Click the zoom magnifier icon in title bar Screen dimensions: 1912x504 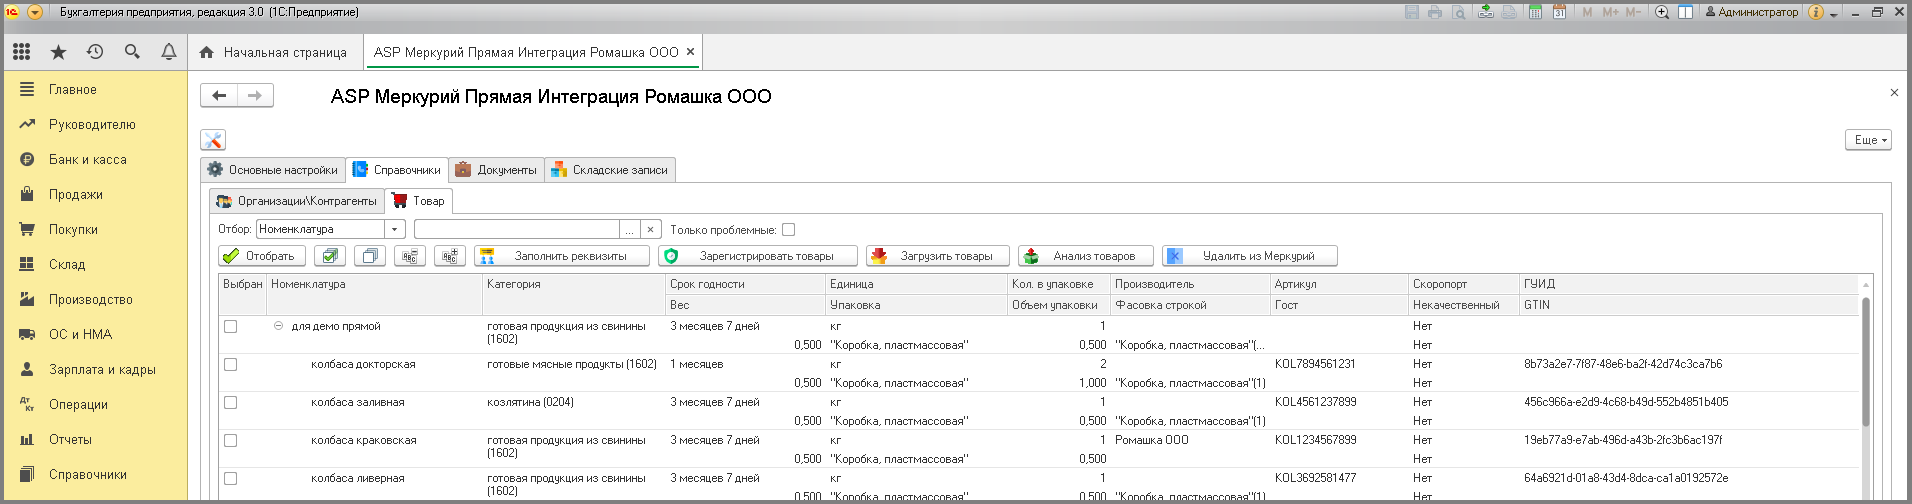pyautogui.click(x=1662, y=12)
